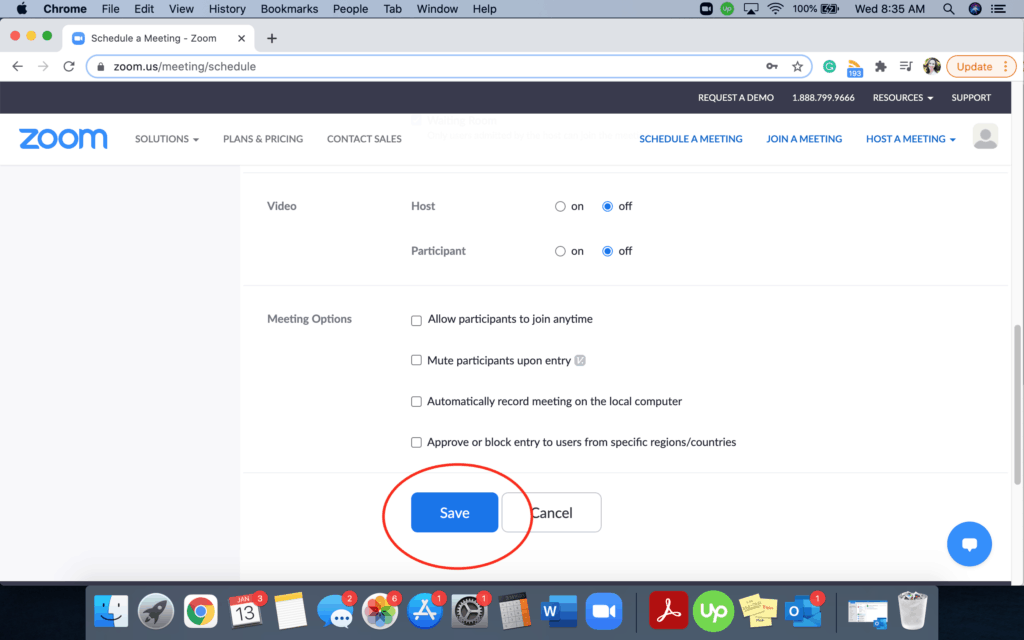Click the Zoom logo in header
The image size is (1024, 640).
(63, 139)
